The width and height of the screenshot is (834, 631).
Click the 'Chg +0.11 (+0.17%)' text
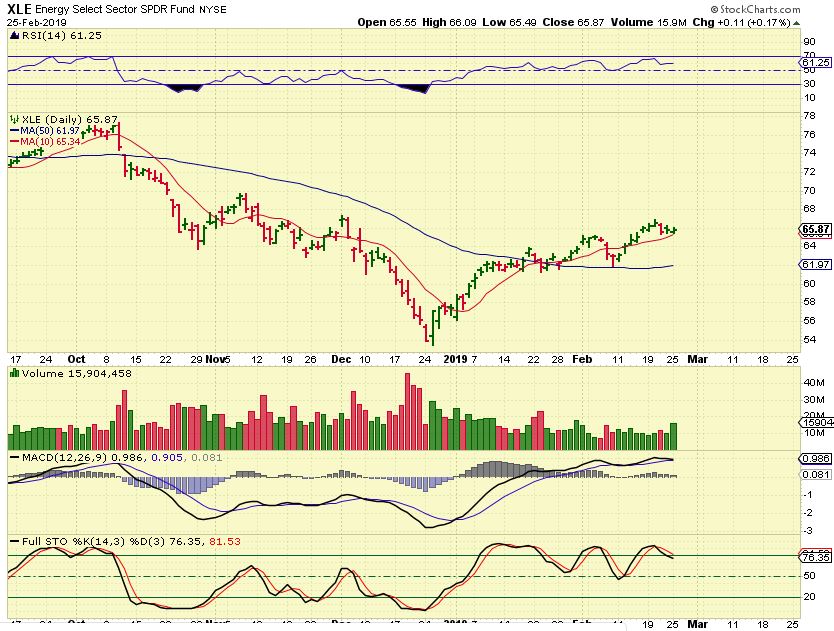(741, 22)
